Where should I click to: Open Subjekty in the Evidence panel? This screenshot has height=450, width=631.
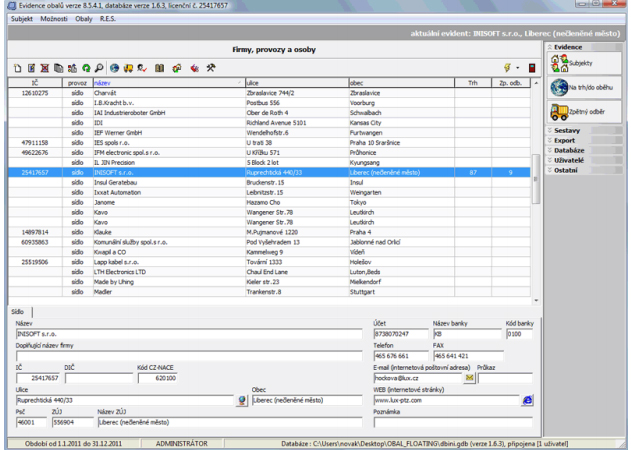(x=584, y=63)
